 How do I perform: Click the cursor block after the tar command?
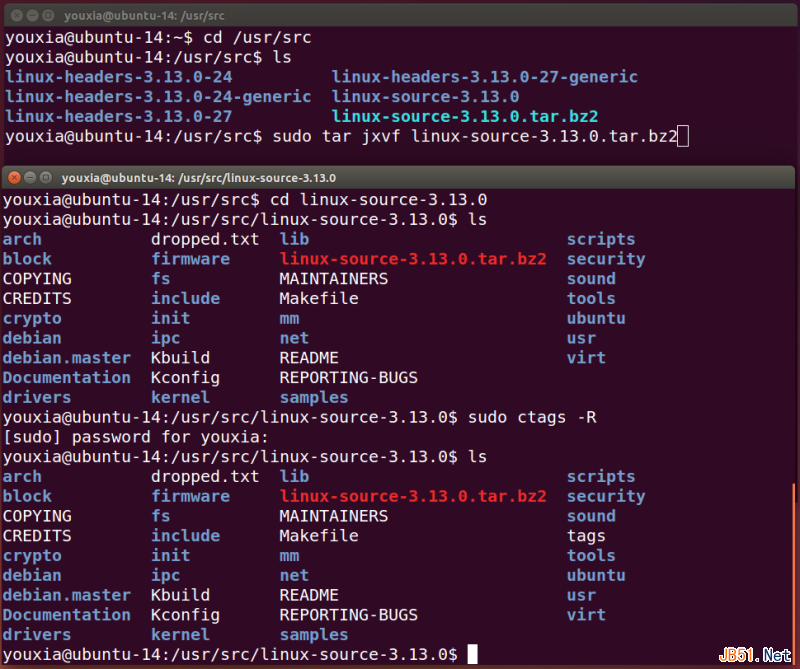point(683,136)
